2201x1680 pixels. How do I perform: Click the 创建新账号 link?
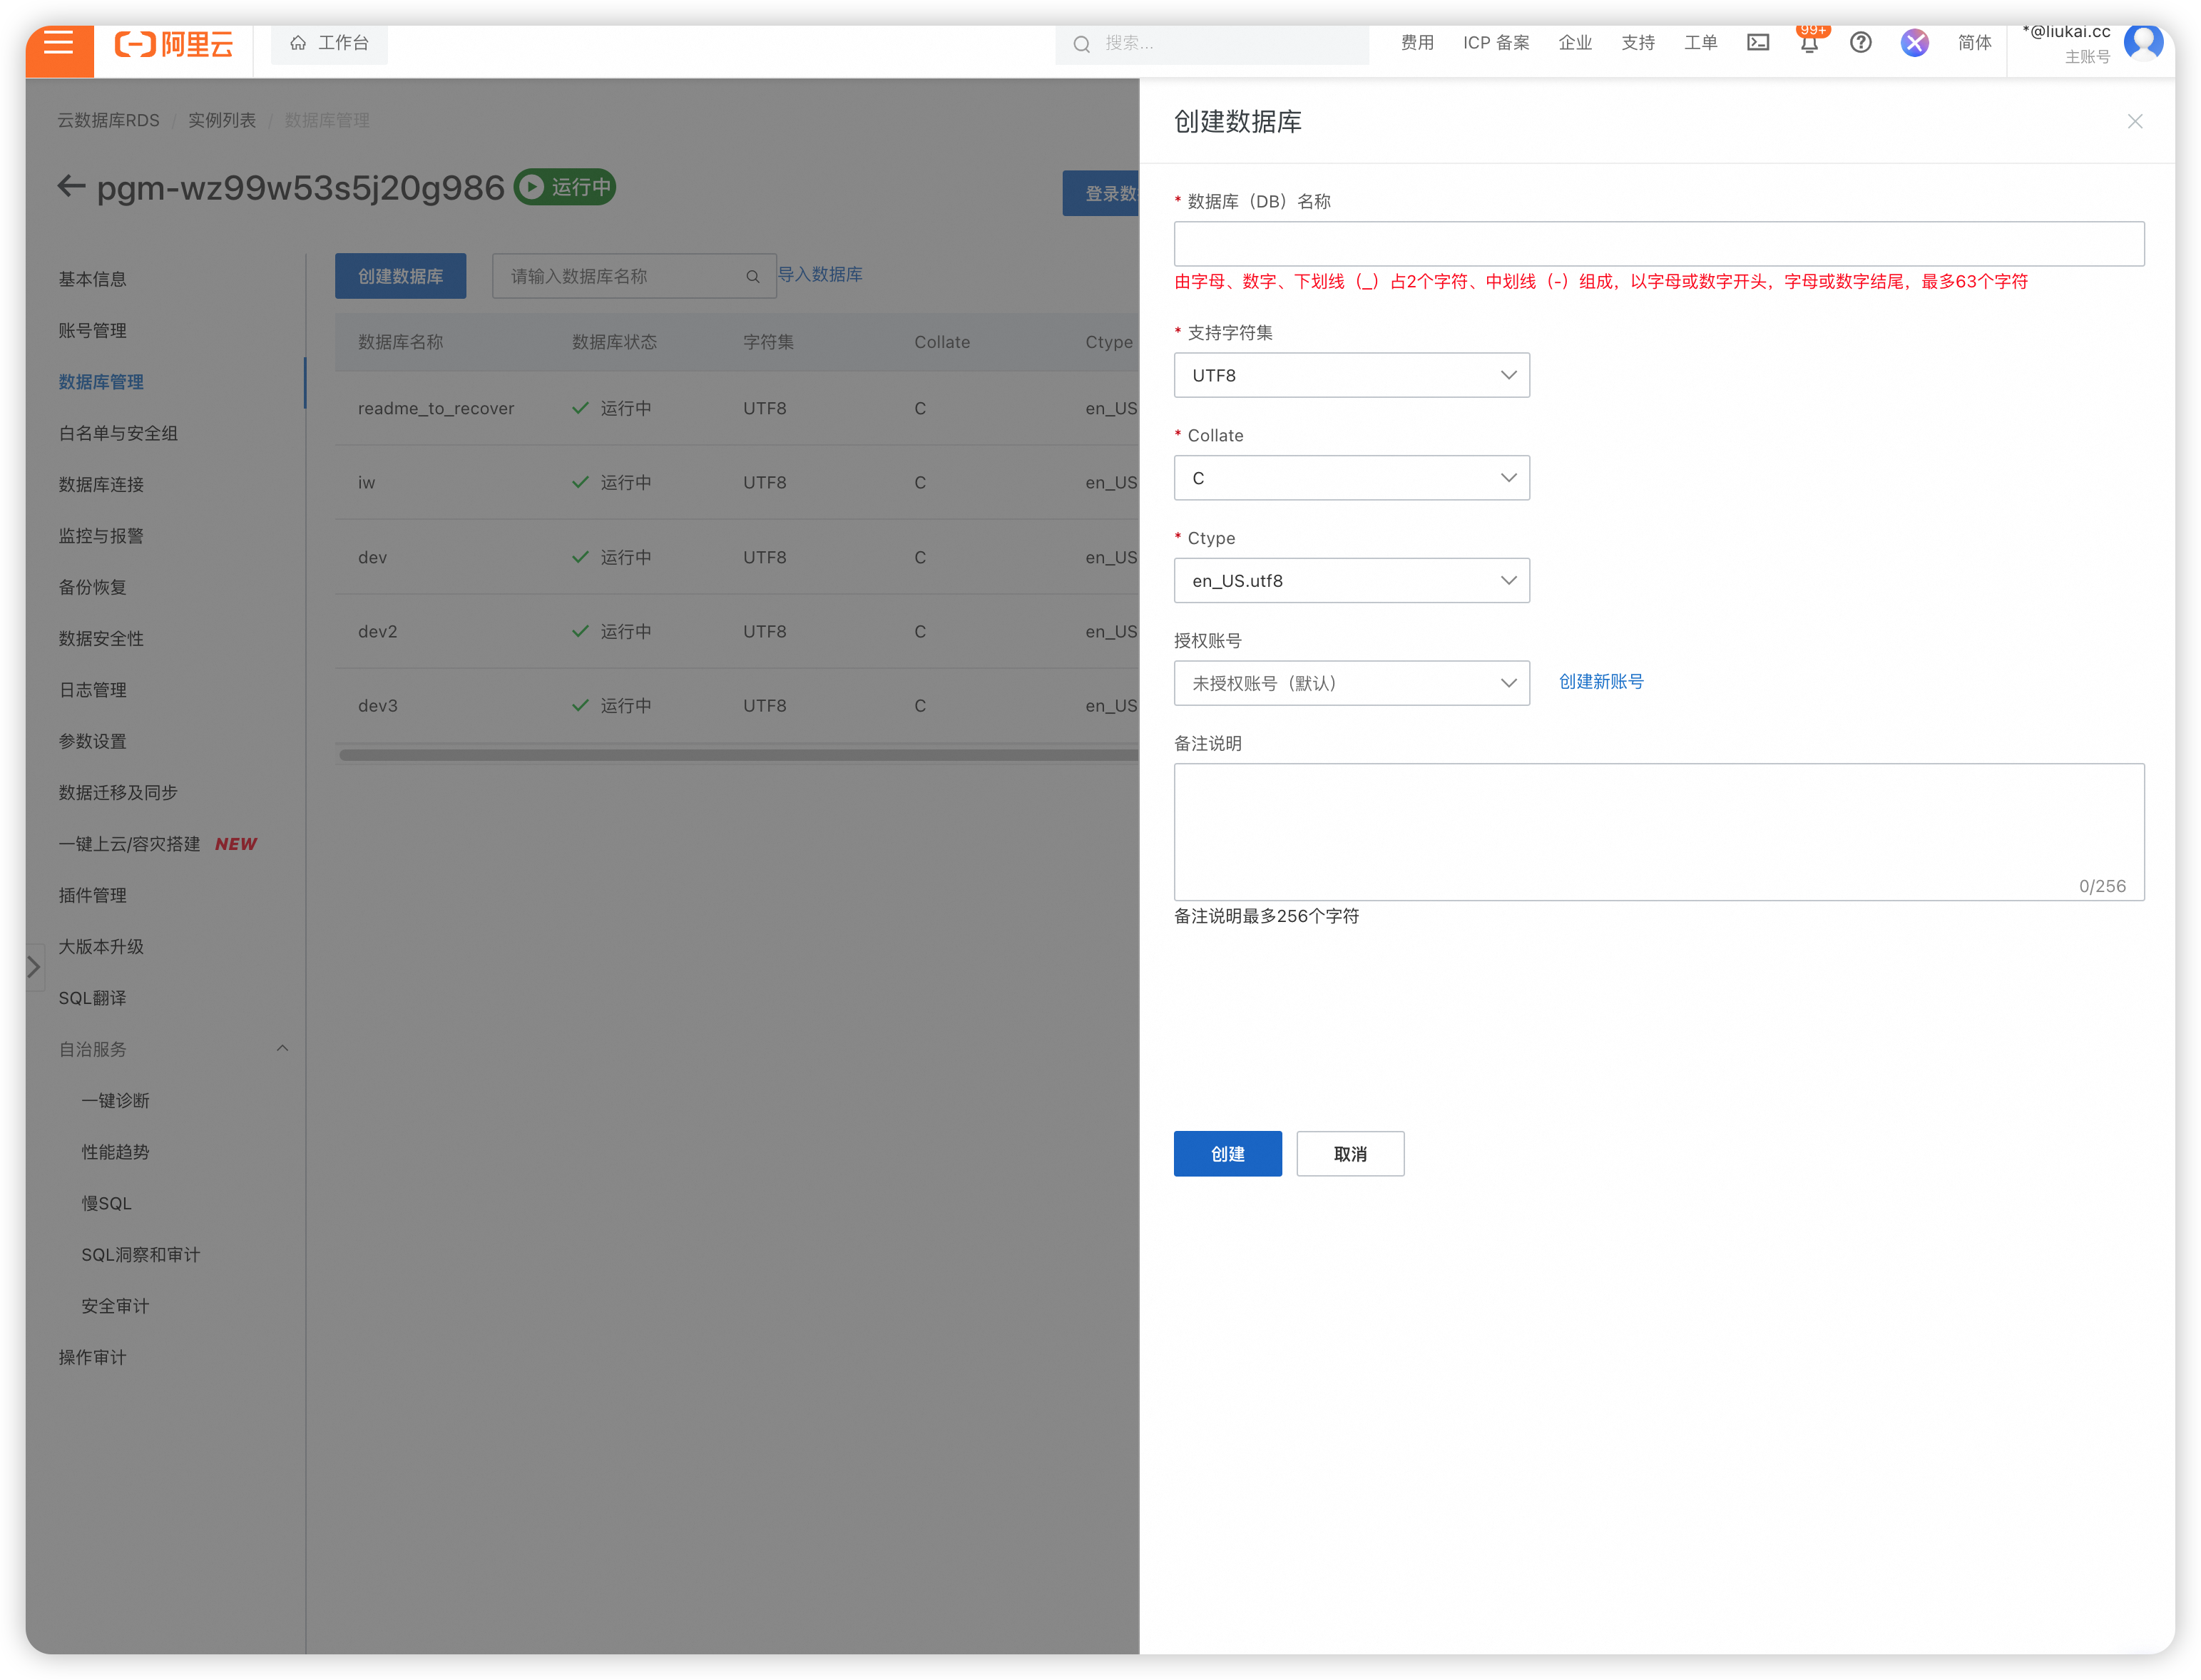[1601, 682]
